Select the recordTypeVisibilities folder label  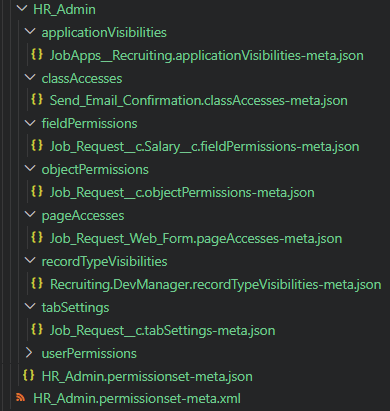coord(104,262)
